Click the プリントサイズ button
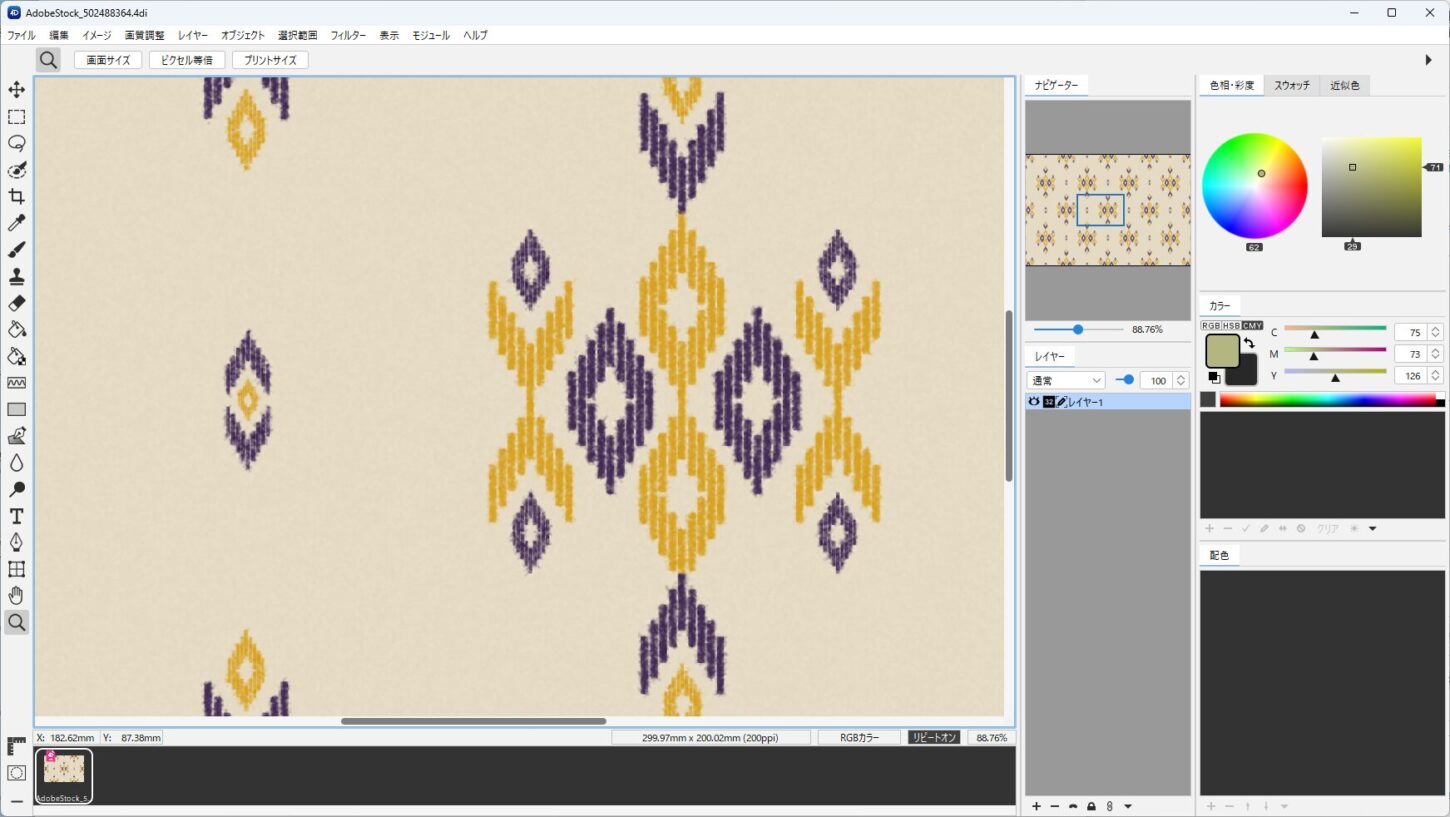The height and width of the screenshot is (817, 1450). pyautogui.click(x=270, y=60)
